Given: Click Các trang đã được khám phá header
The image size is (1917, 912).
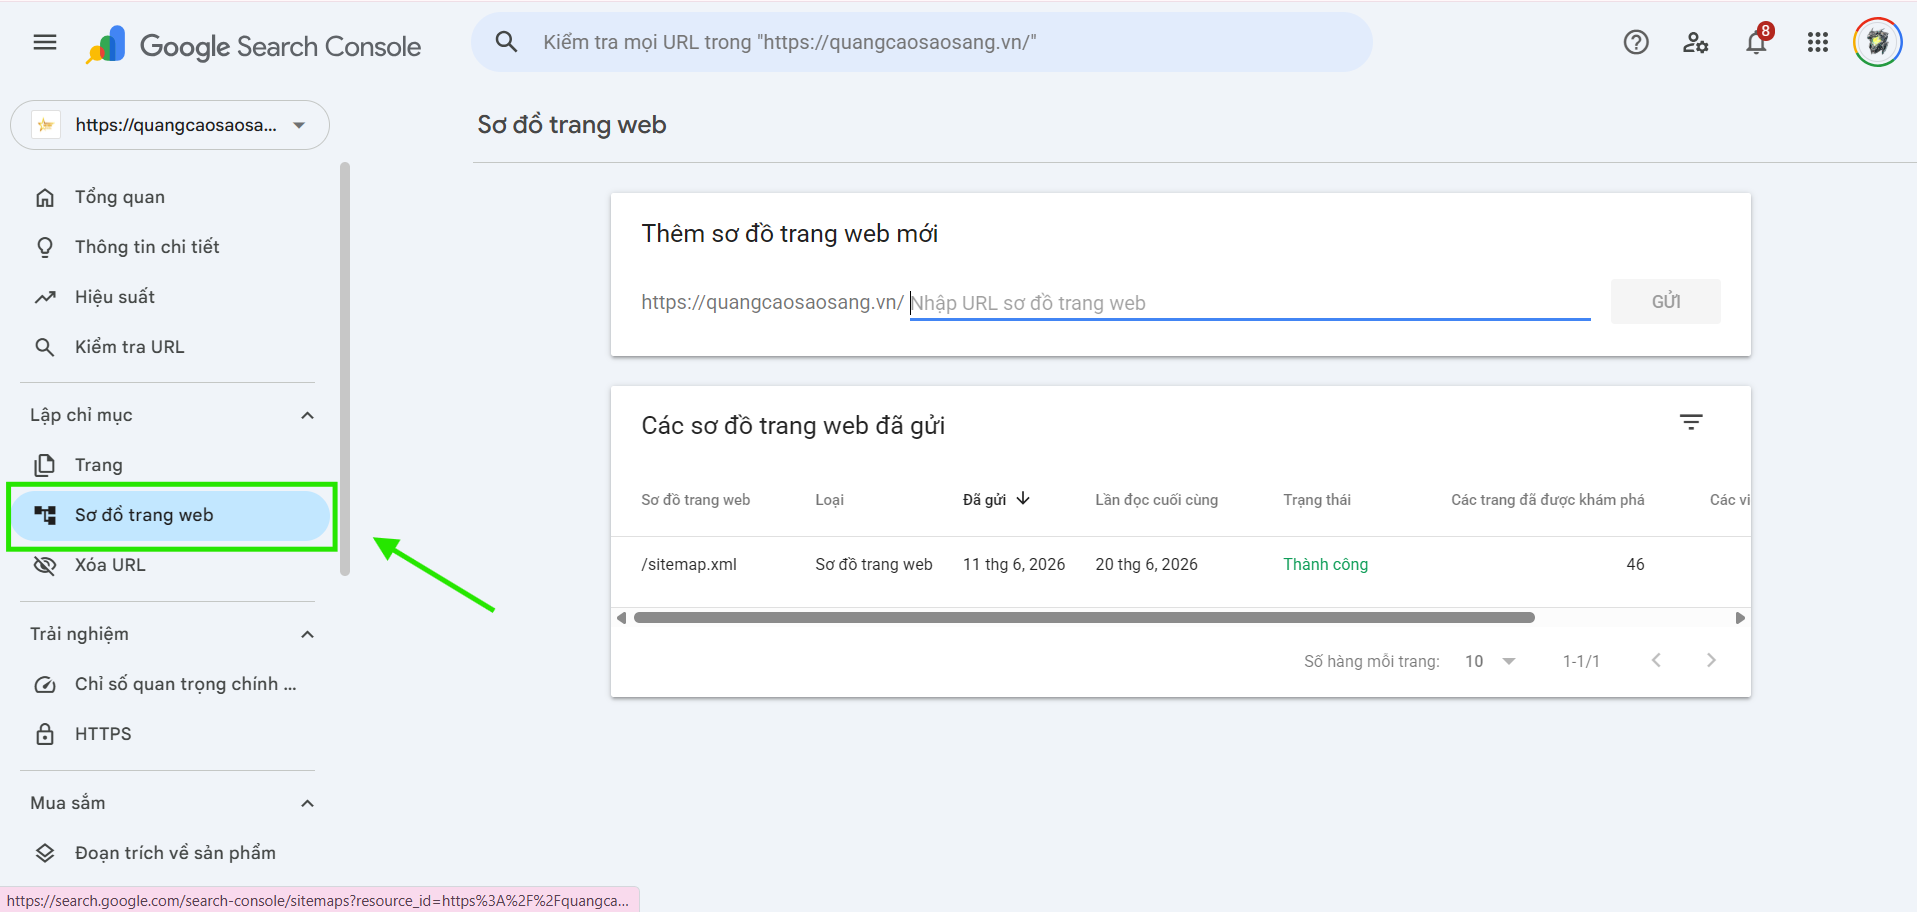Looking at the screenshot, I should 1548,499.
